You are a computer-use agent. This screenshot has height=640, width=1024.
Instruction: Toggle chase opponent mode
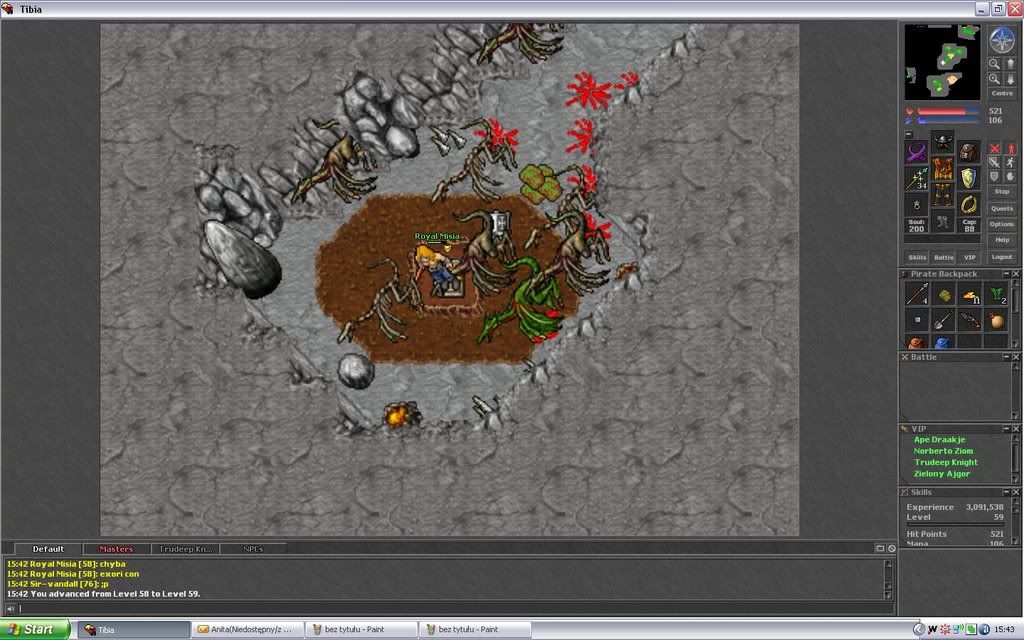(x=1010, y=163)
